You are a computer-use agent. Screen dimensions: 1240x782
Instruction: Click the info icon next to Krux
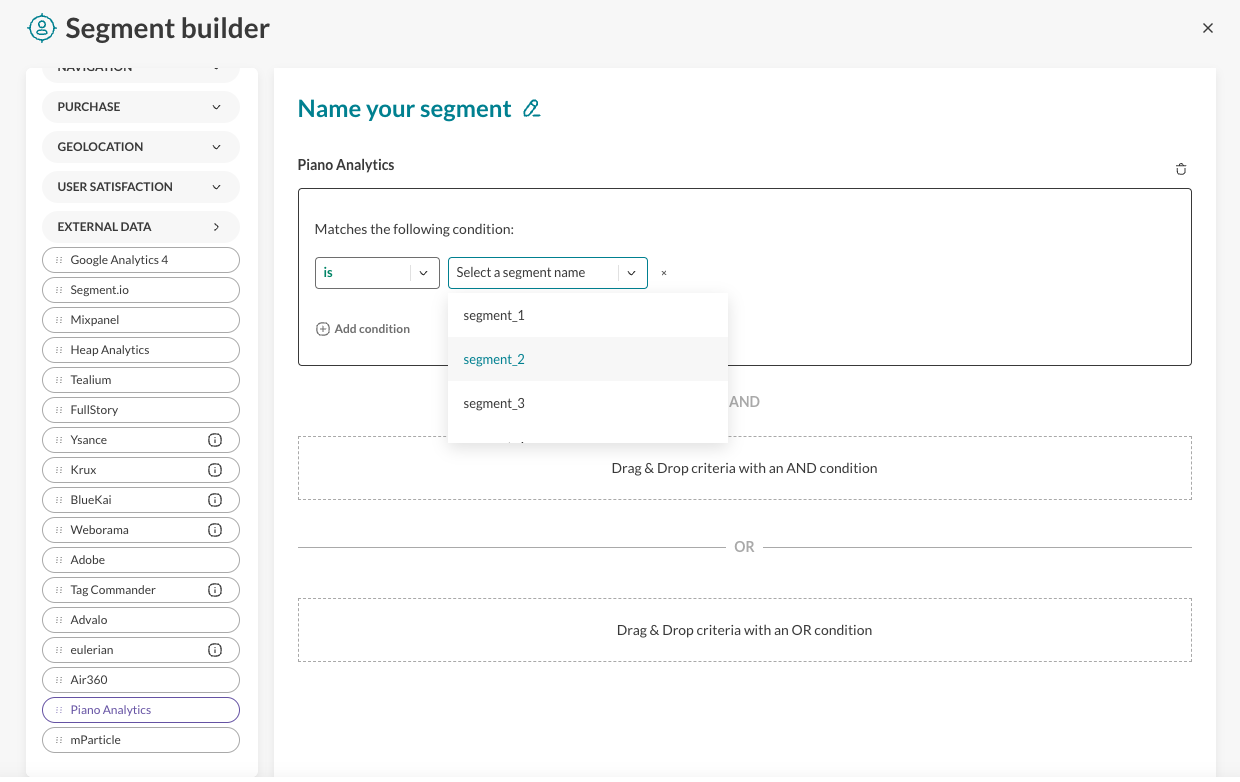(214, 470)
